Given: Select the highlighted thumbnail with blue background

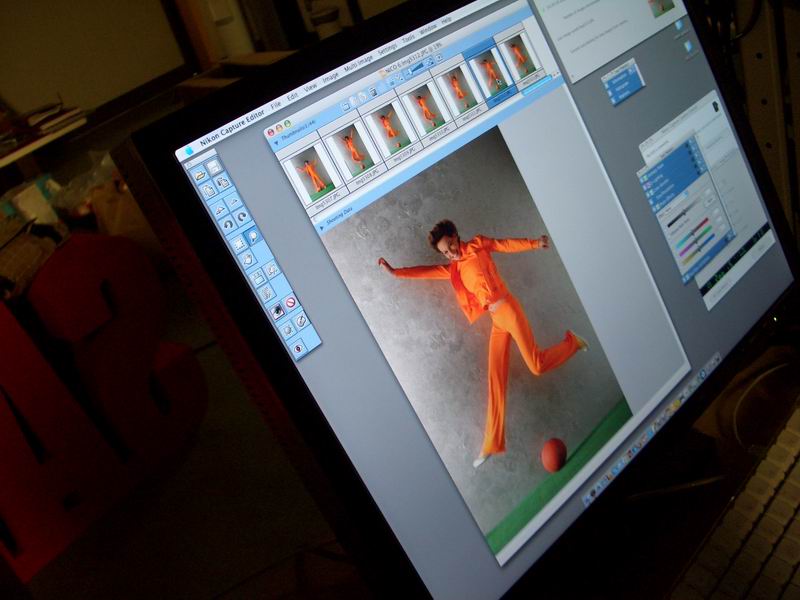Looking at the screenshot, I should pos(490,72).
